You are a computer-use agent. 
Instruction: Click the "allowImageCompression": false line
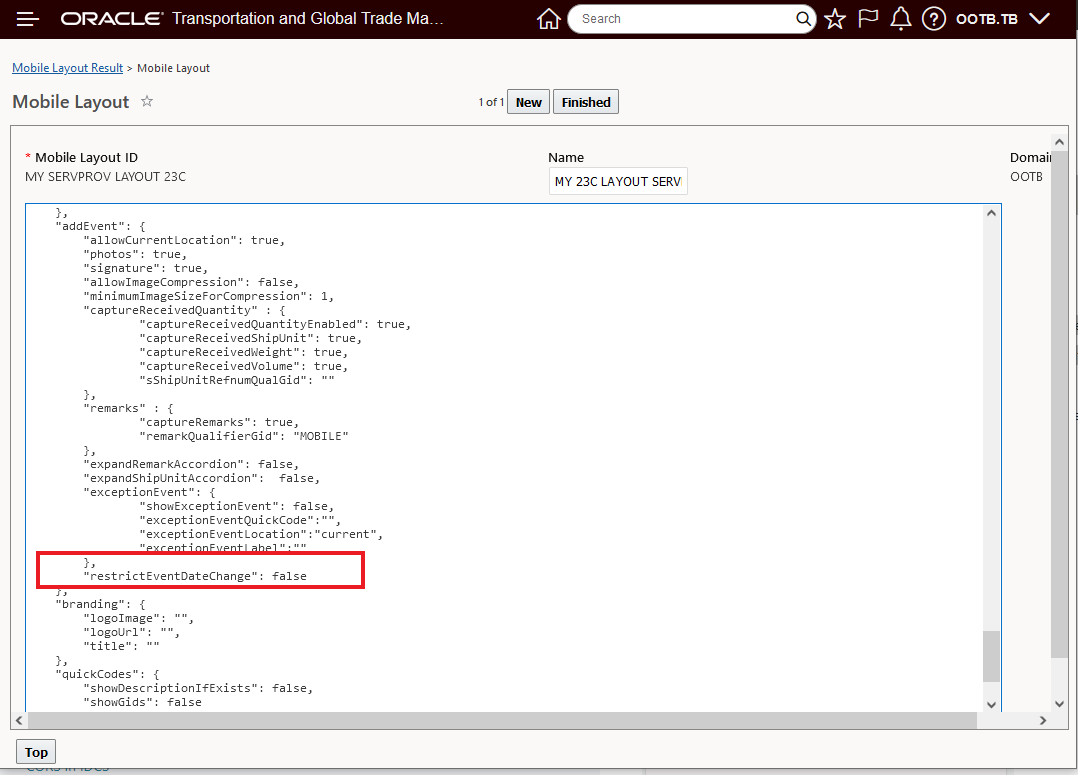[x=191, y=283]
